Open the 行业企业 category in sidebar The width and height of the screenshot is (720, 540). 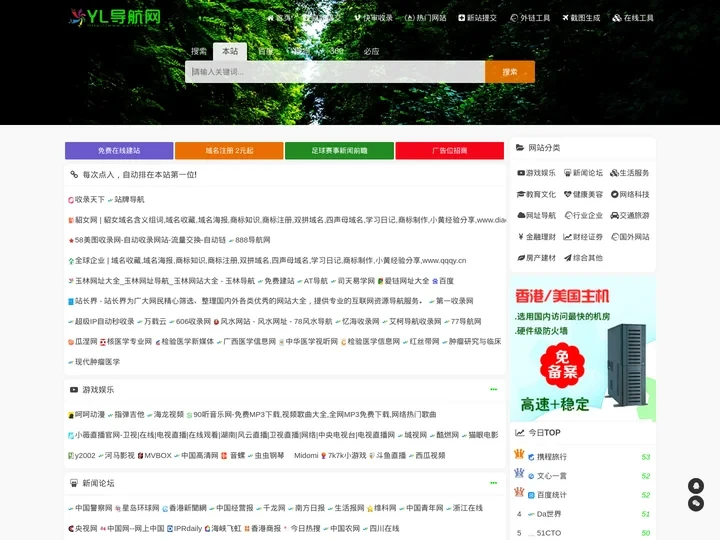(x=583, y=215)
